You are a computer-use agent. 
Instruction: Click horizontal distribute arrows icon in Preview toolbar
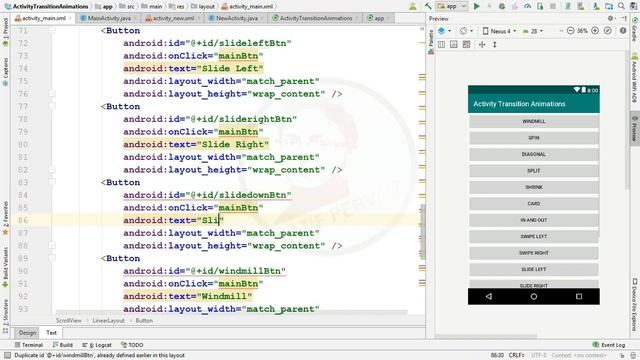[x=482, y=44]
